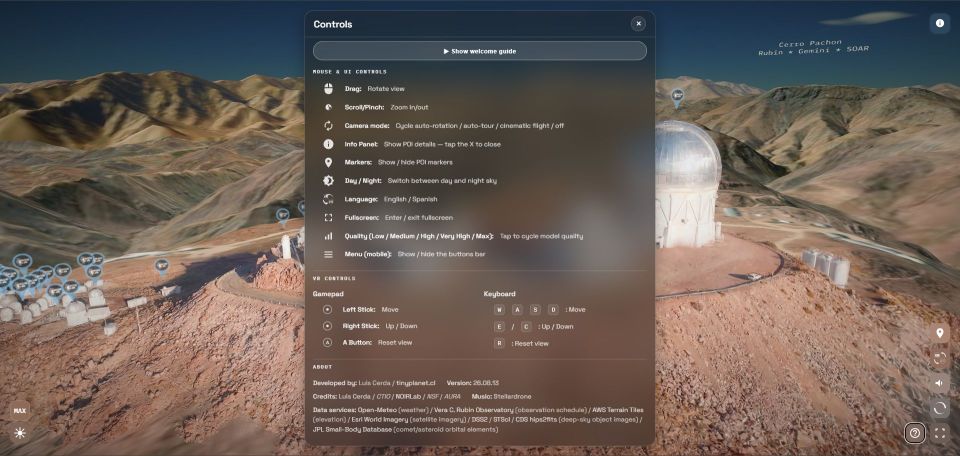The width and height of the screenshot is (960, 456).
Task: Open the NOIRLab credit link
Action: click(408, 397)
